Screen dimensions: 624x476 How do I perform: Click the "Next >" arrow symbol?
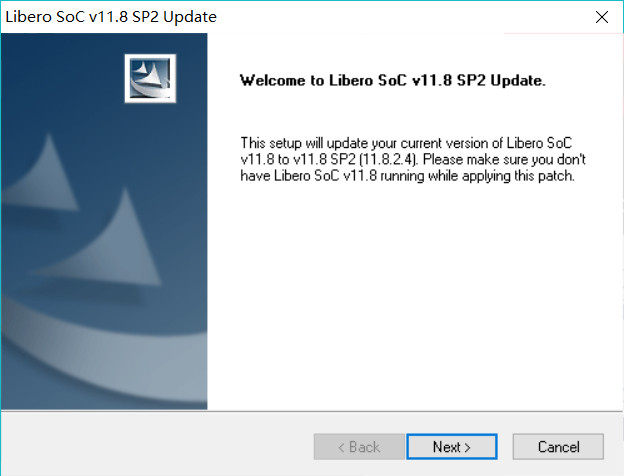point(468,447)
